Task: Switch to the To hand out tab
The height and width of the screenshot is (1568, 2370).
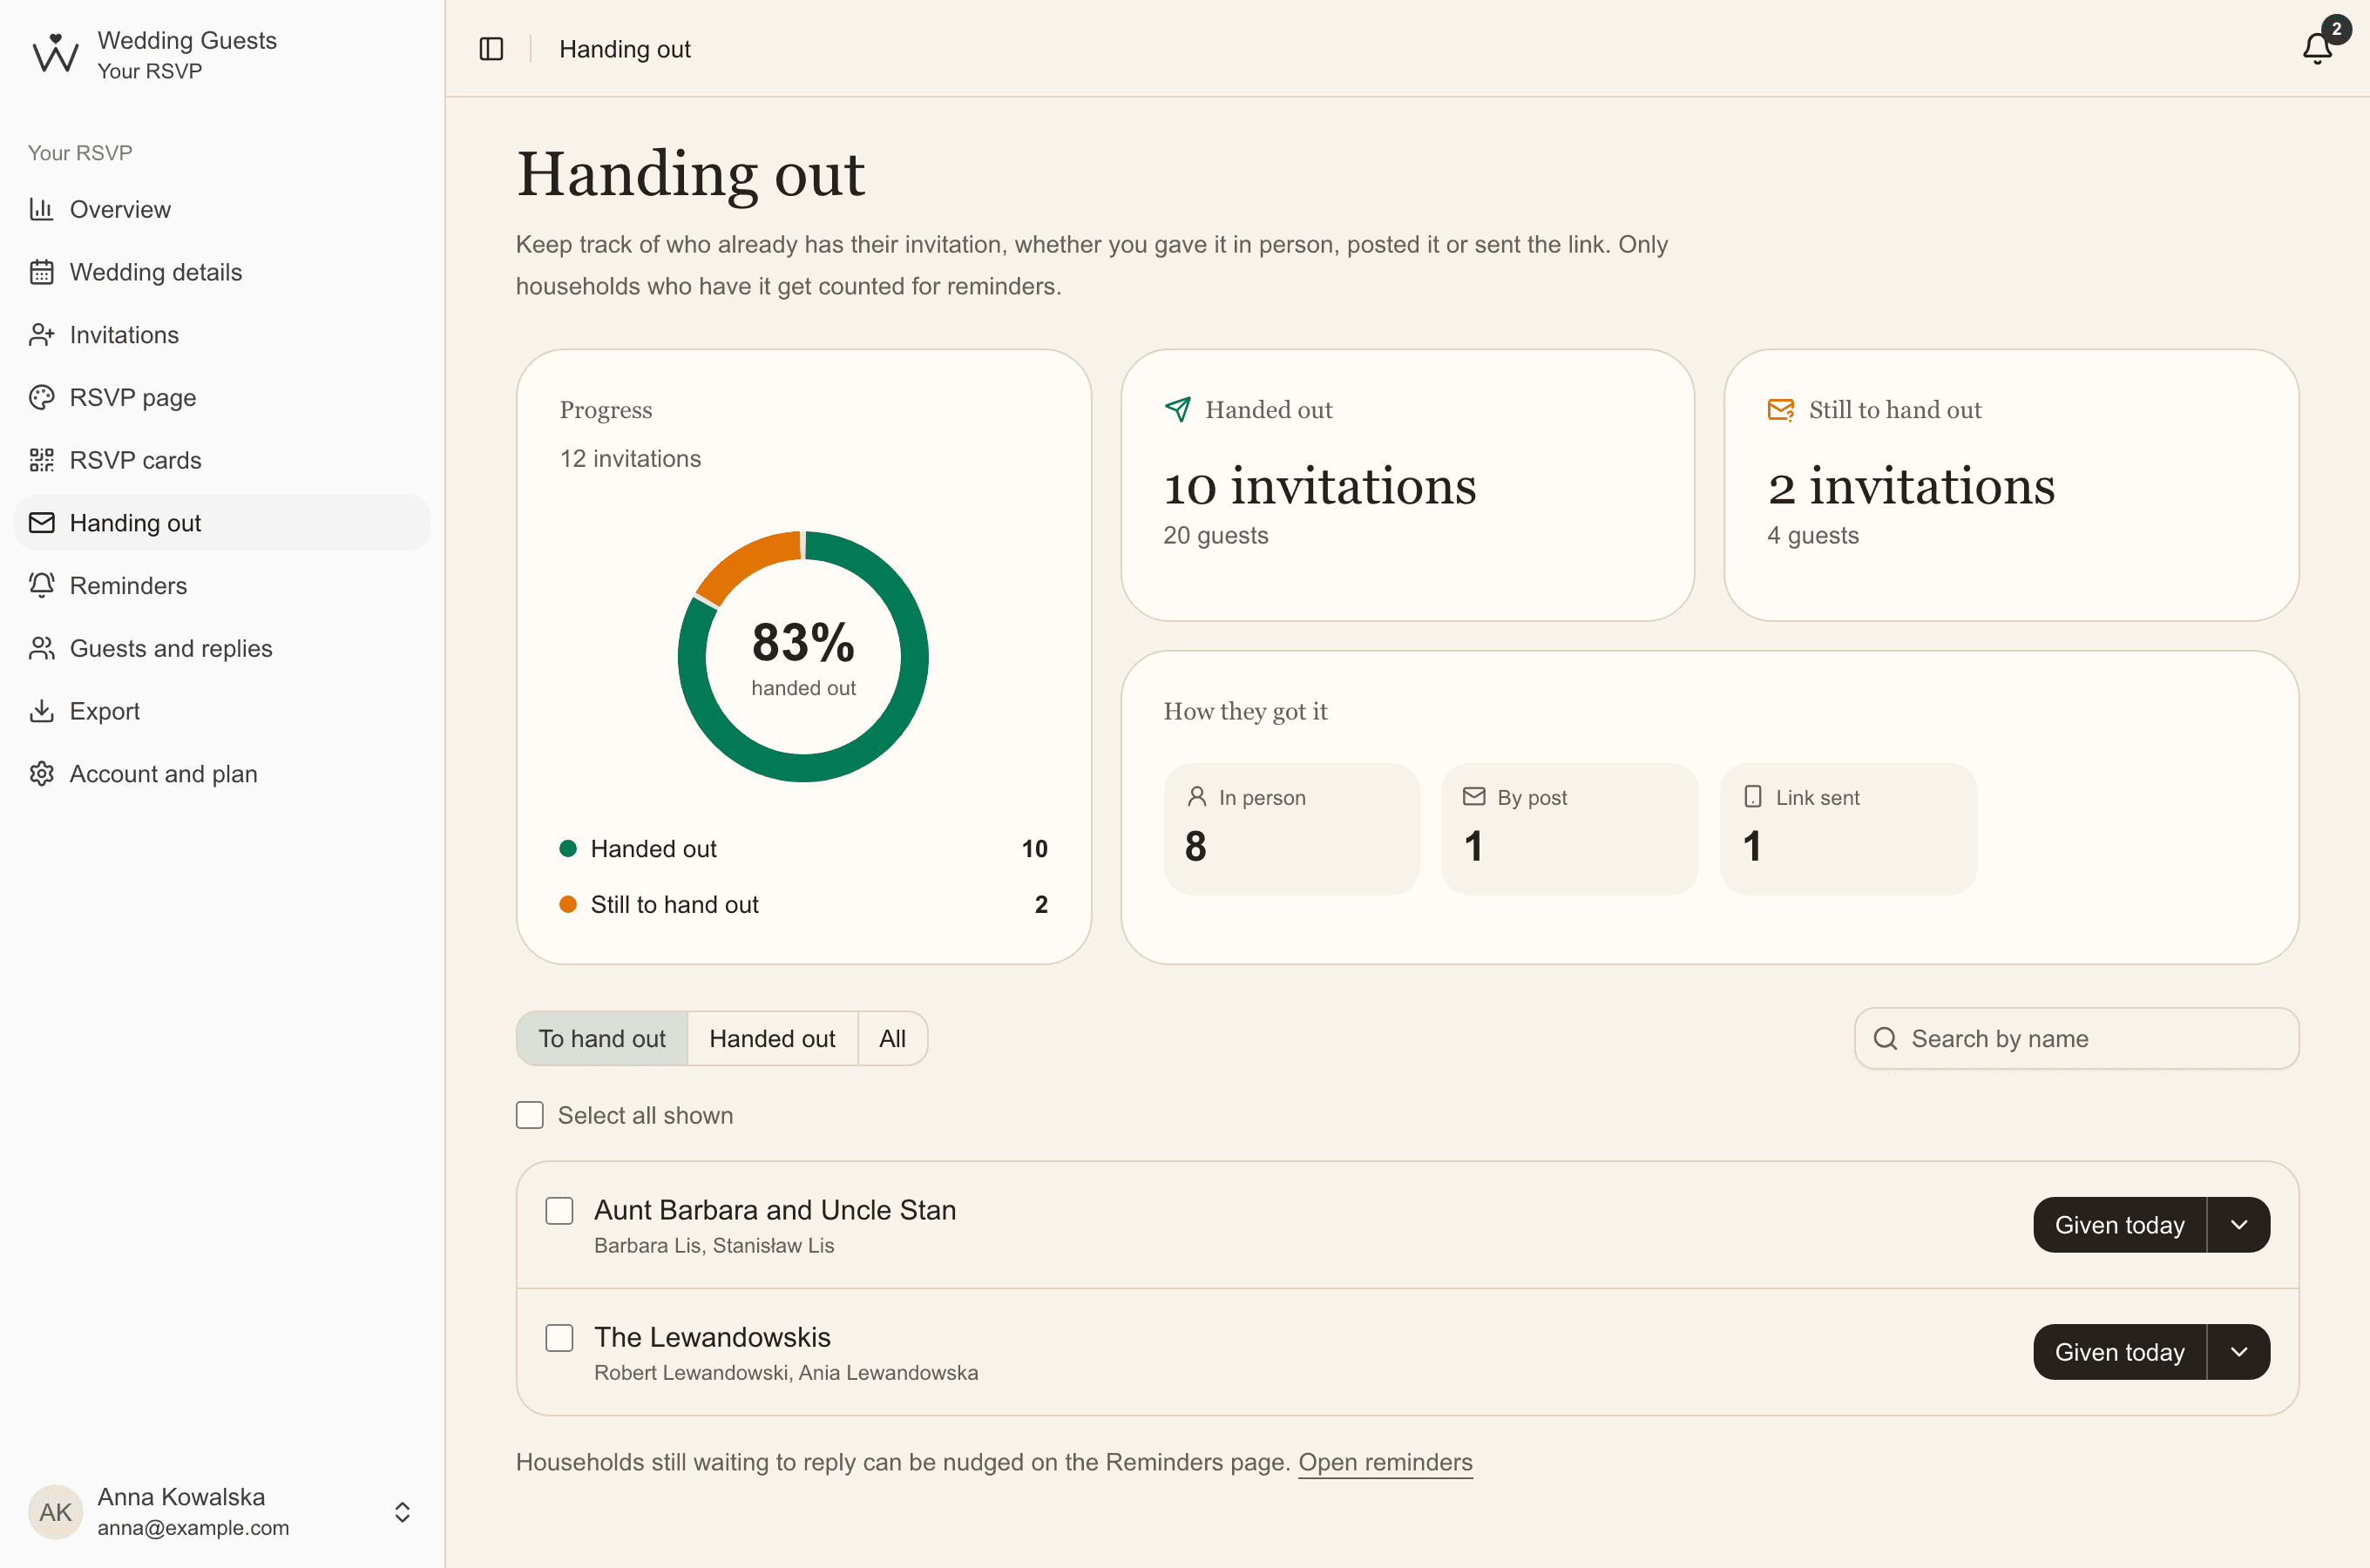Action: (602, 1038)
